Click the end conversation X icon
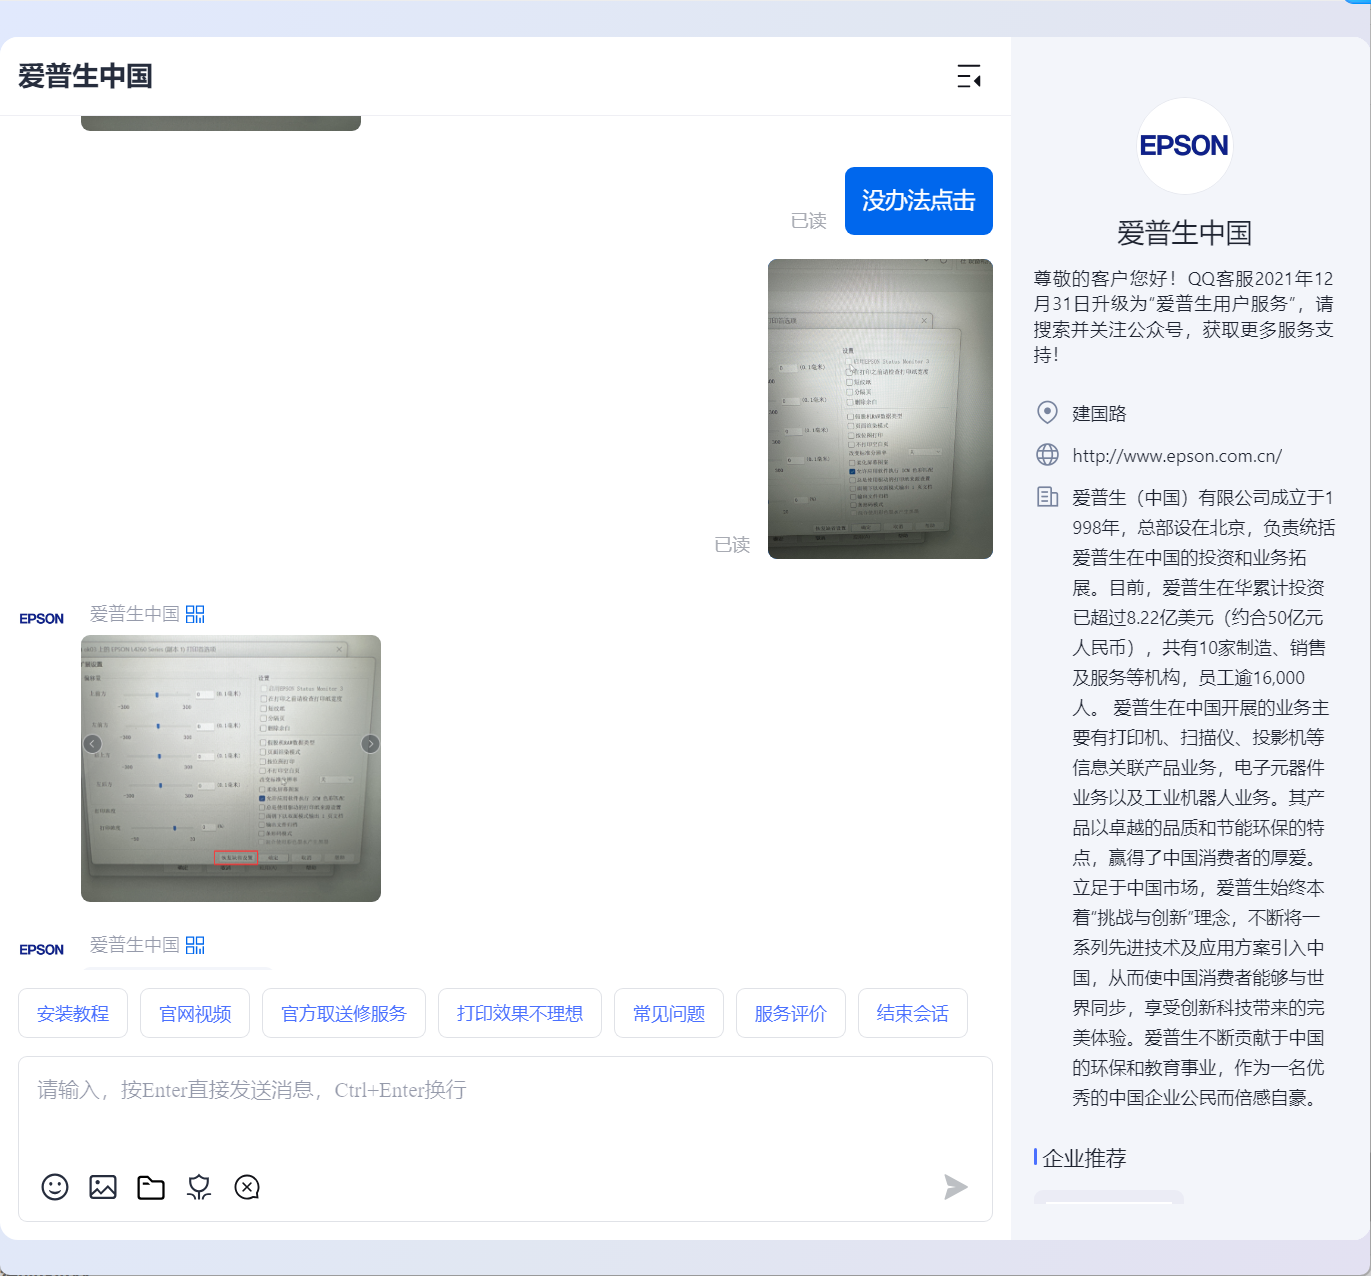 247,1187
